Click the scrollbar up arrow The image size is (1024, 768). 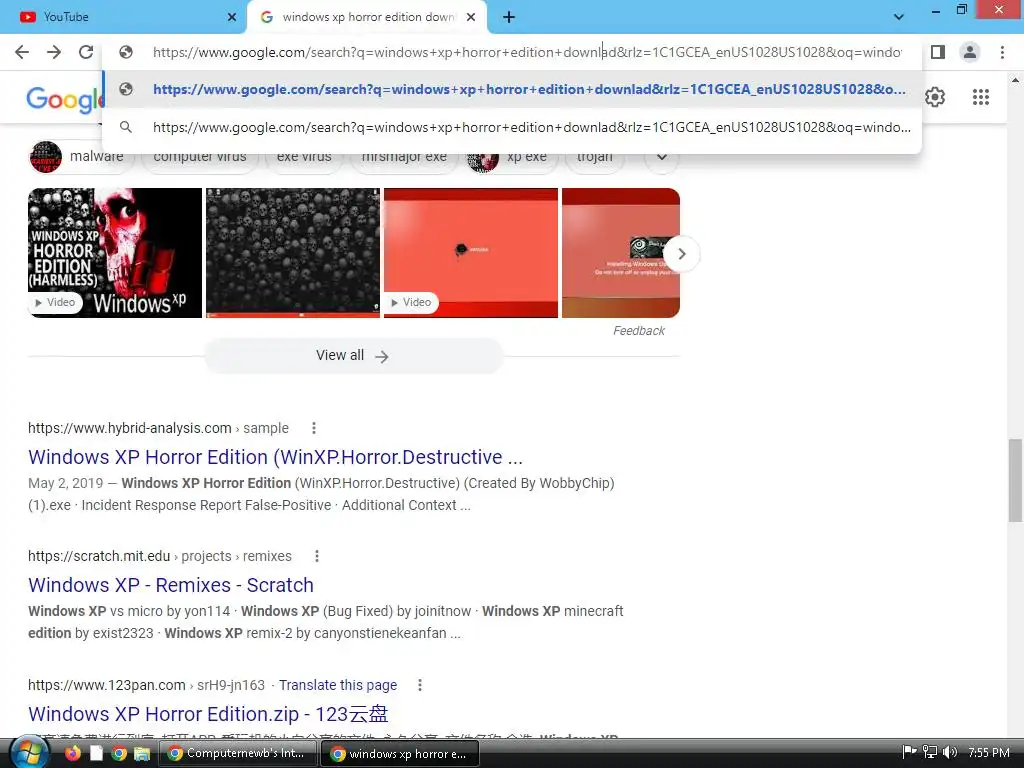point(1015,80)
